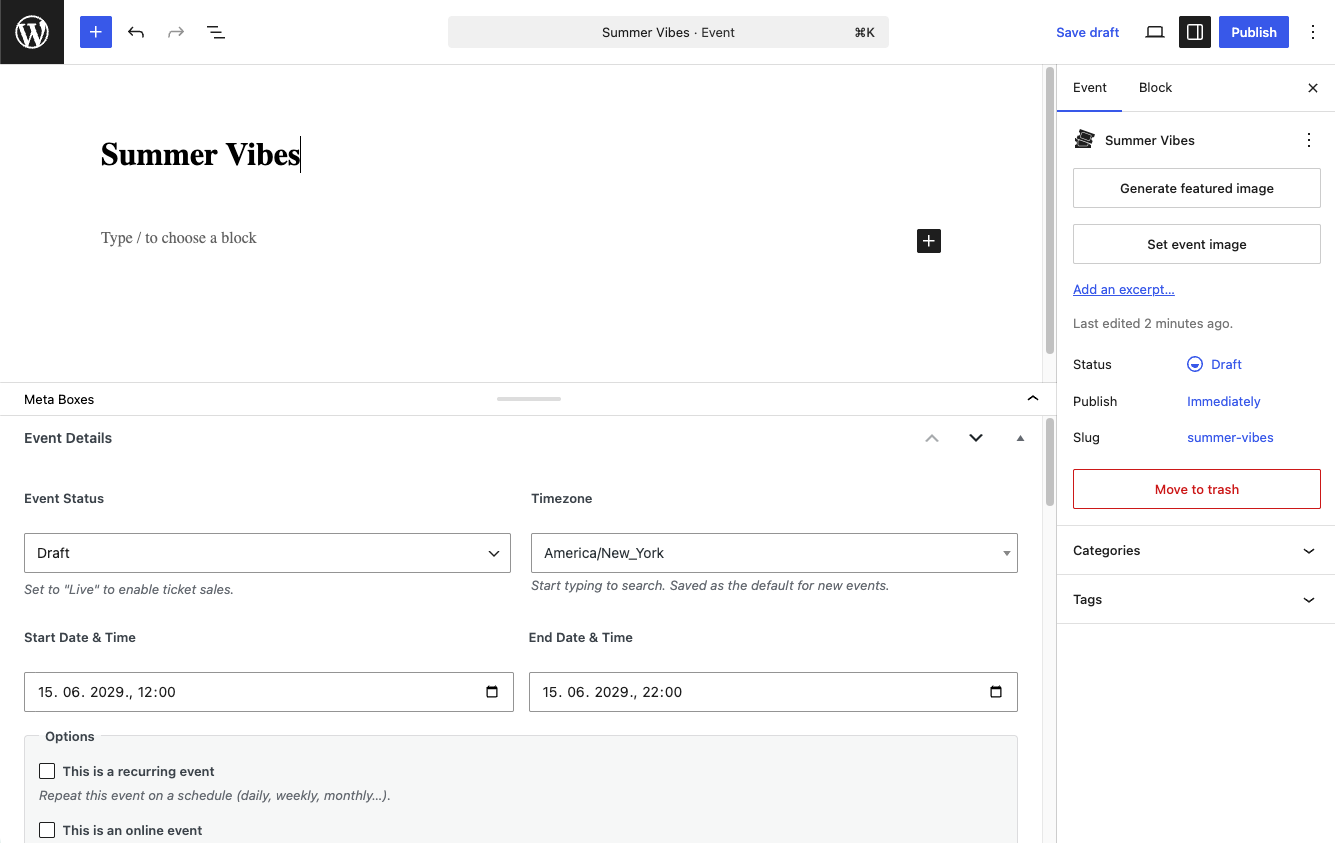Undo the last change

(136, 32)
